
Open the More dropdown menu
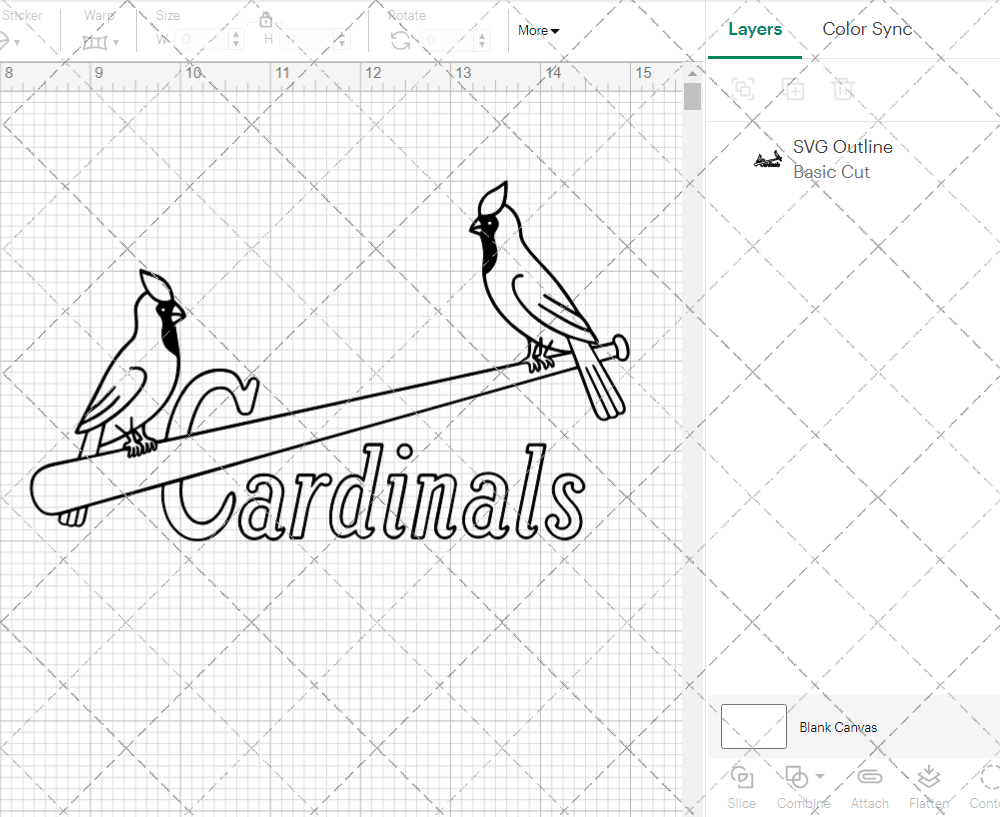point(538,31)
